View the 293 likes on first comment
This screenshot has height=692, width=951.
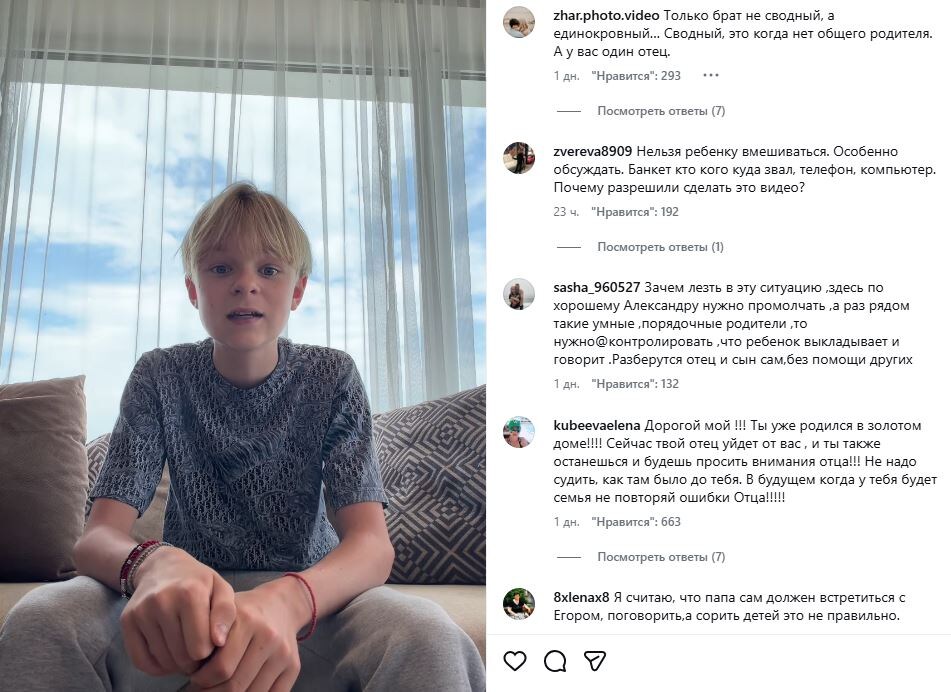click(x=635, y=76)
